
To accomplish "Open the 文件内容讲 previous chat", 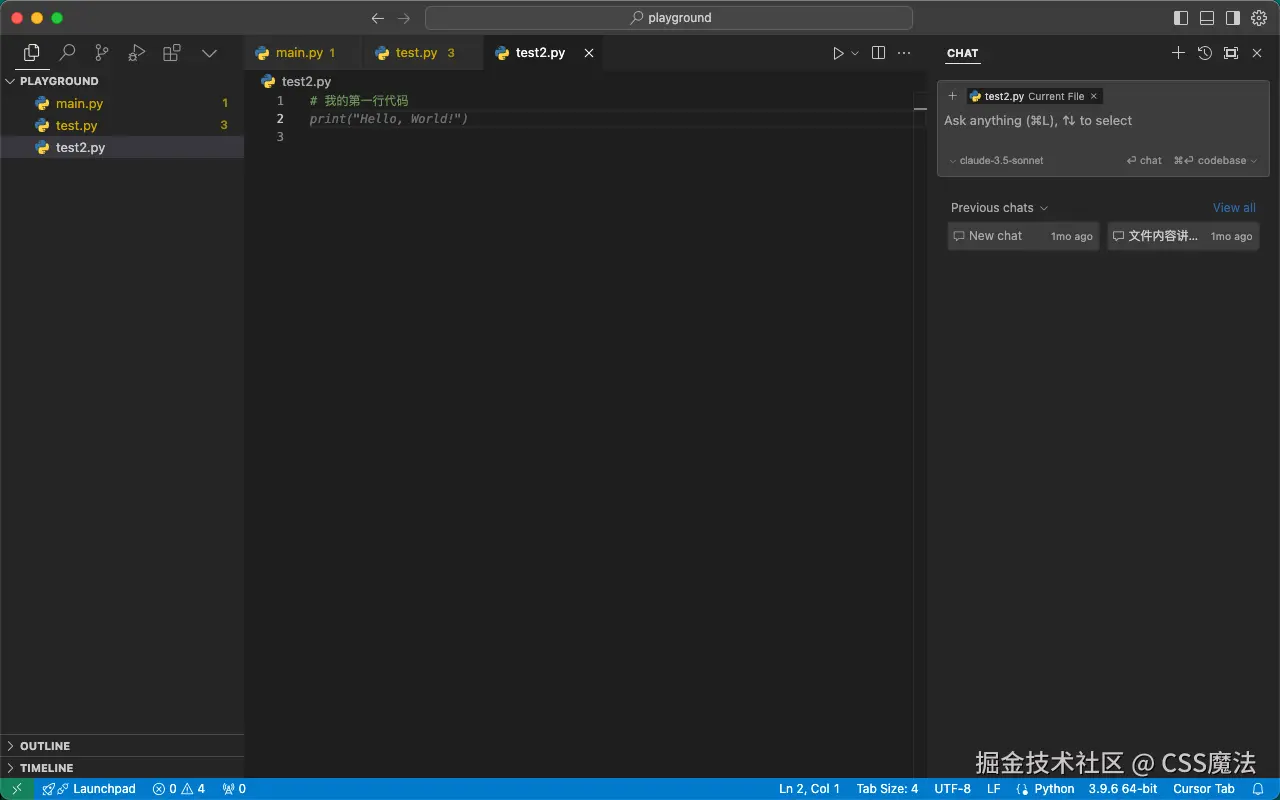I will pos(1183,236).
